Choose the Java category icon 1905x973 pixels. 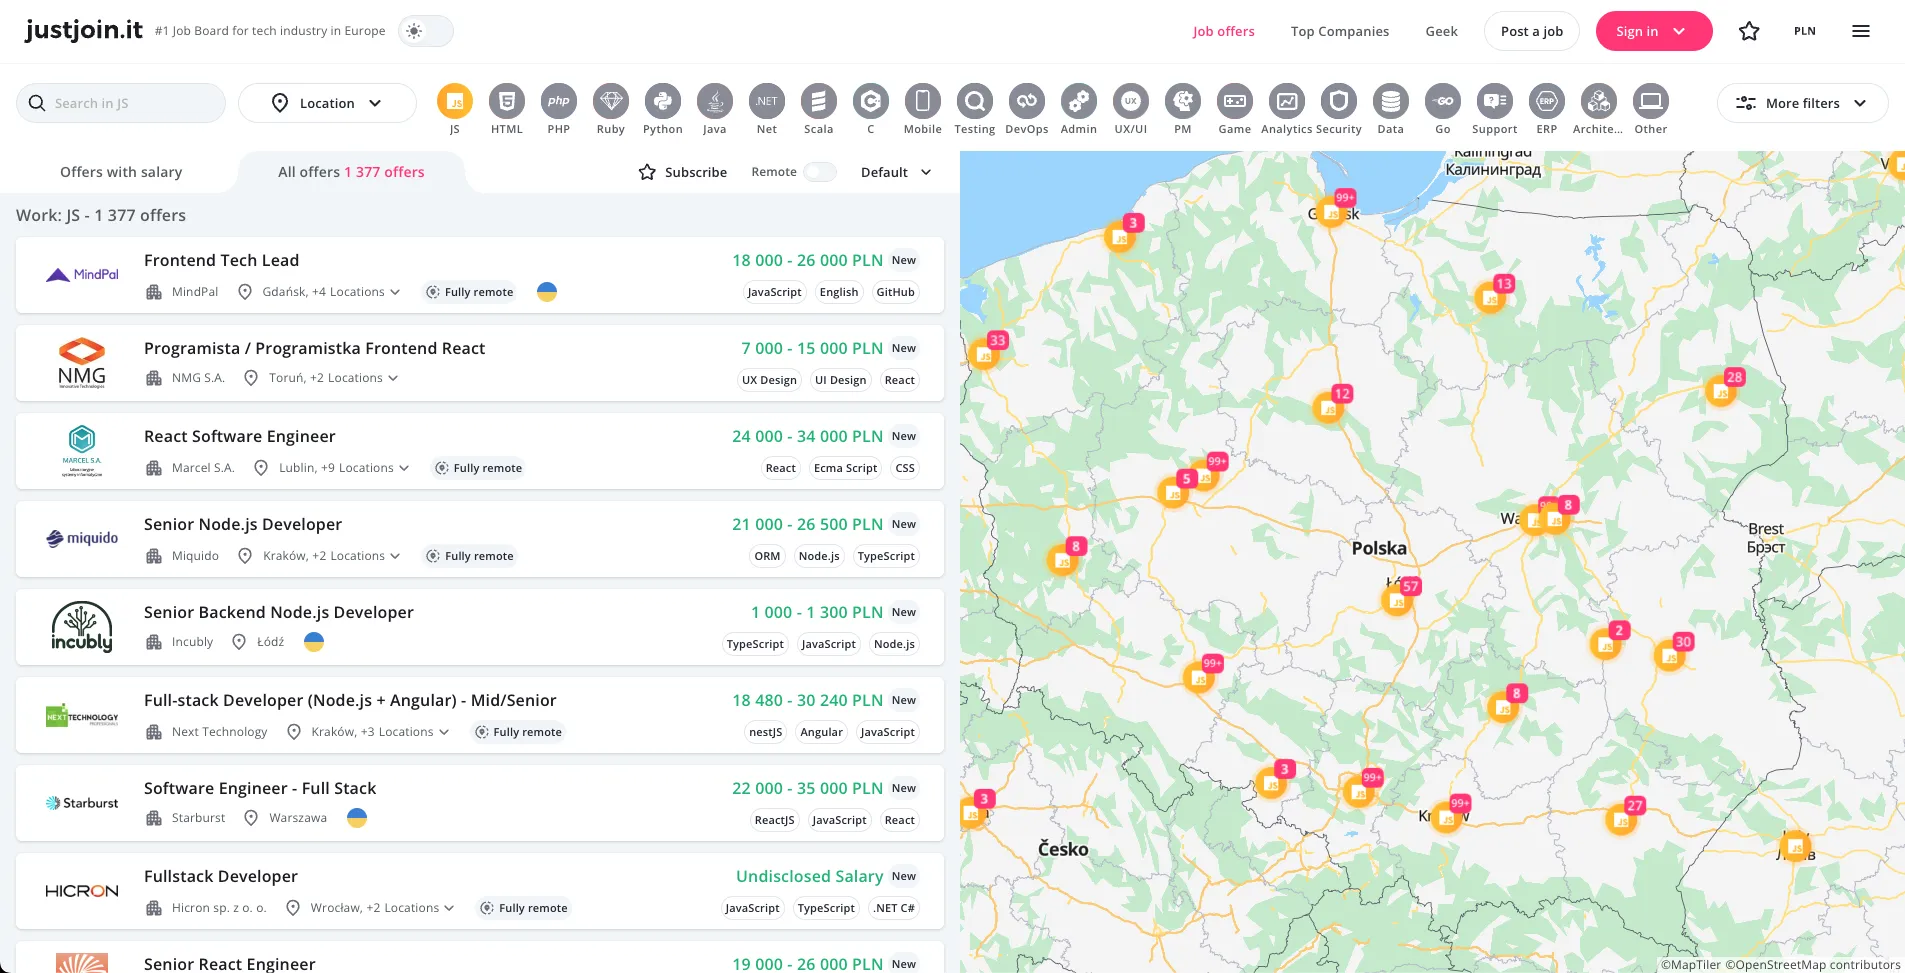pos(715,101)
